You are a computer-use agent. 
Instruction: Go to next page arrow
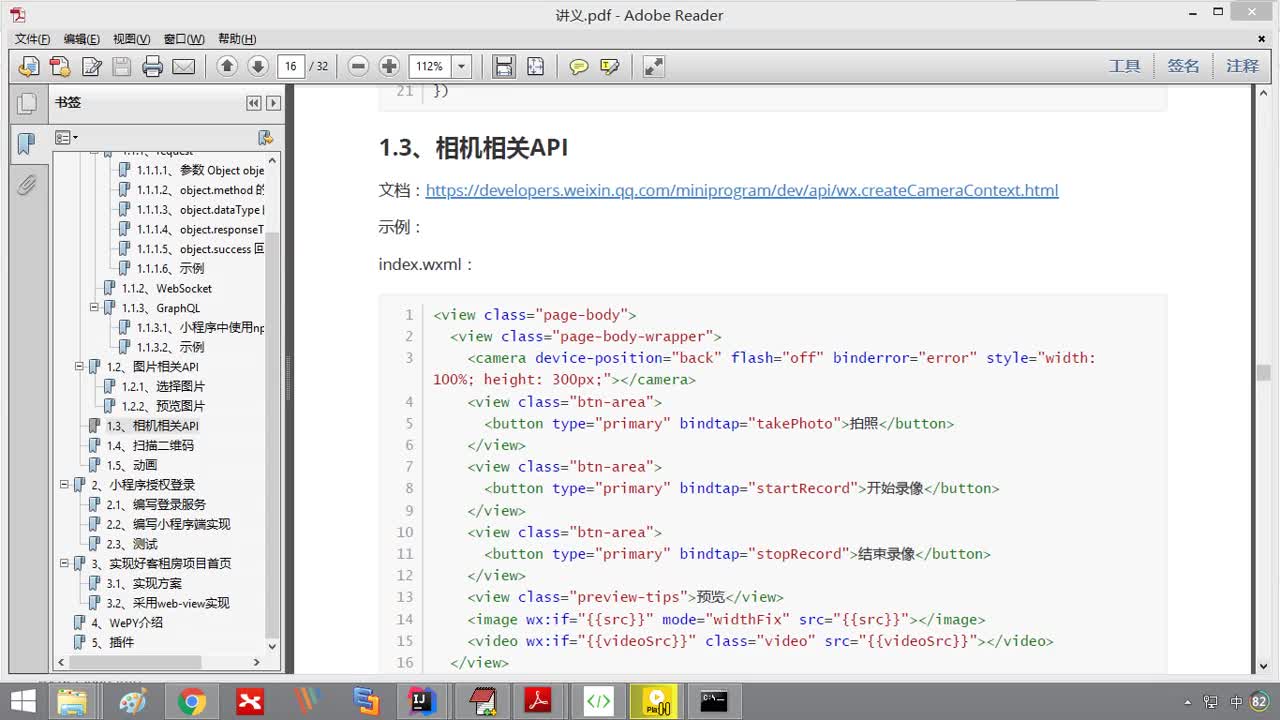point(258,66)
